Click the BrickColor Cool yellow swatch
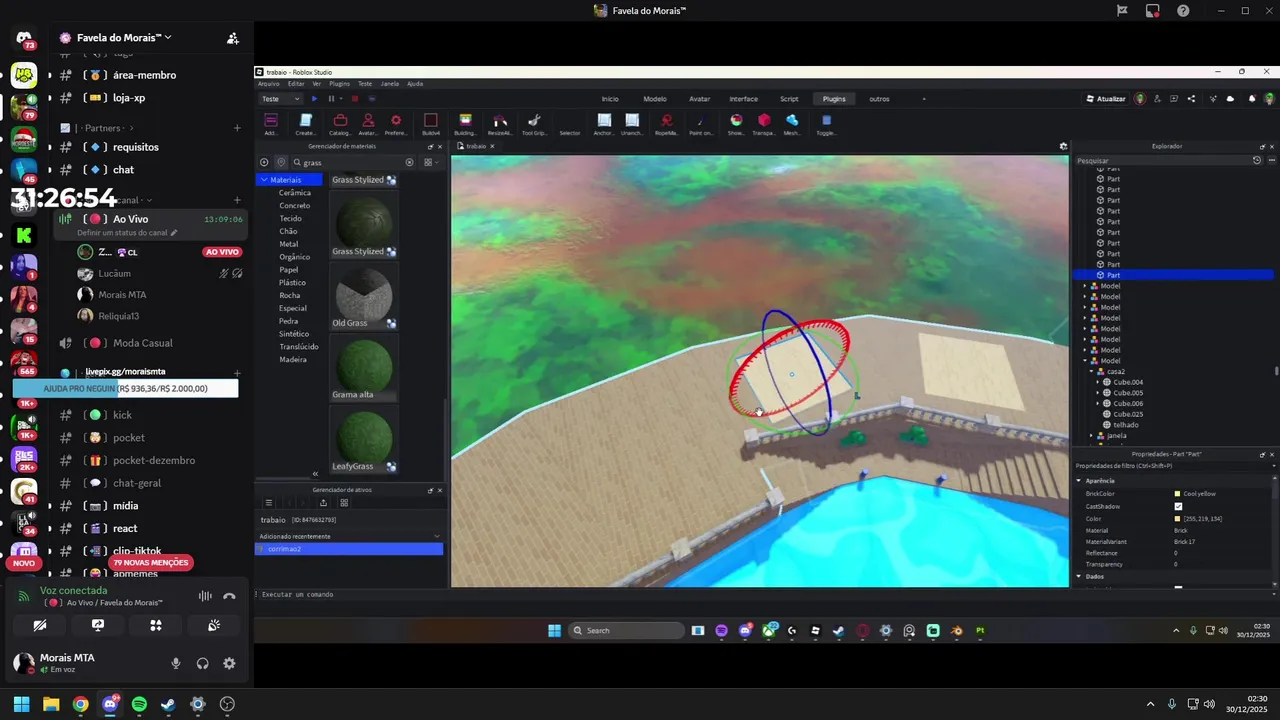Screen dimensions: 1280x720 [x=1178, y=494]
